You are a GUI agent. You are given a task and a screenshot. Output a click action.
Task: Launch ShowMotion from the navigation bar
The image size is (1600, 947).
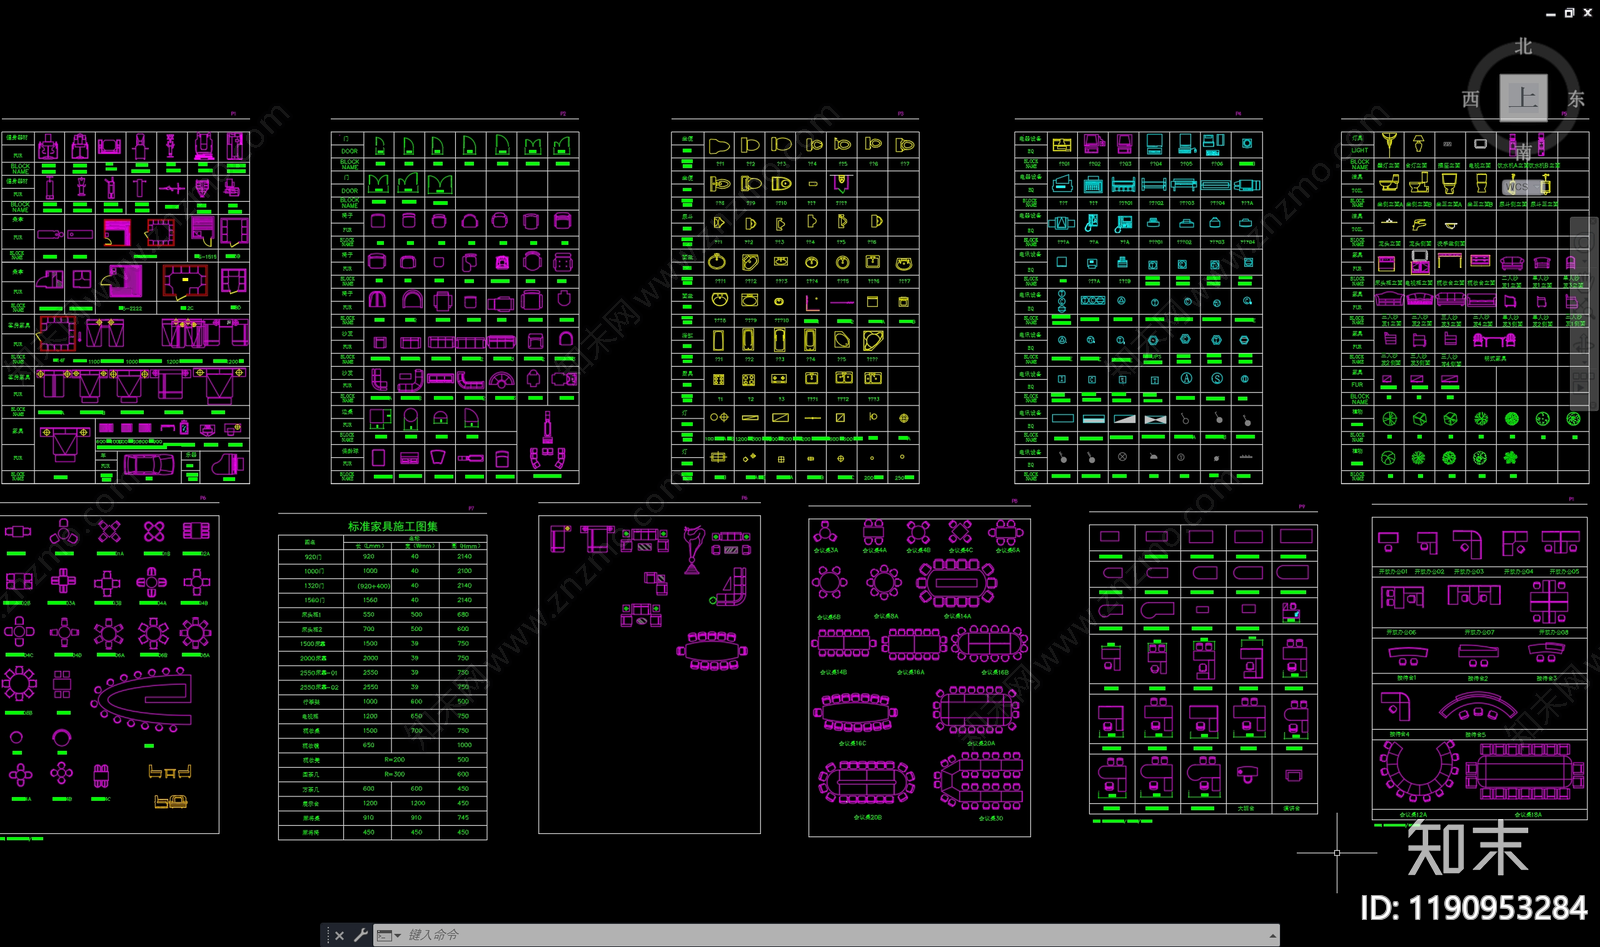pos(1579,382)
